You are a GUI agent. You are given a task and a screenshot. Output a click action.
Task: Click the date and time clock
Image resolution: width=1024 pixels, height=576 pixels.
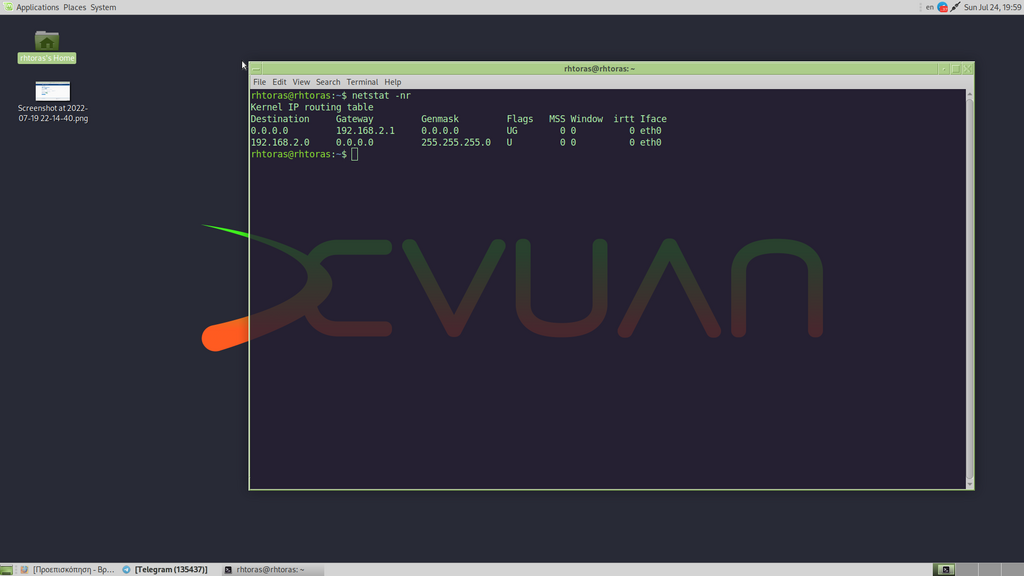point(992,7)
